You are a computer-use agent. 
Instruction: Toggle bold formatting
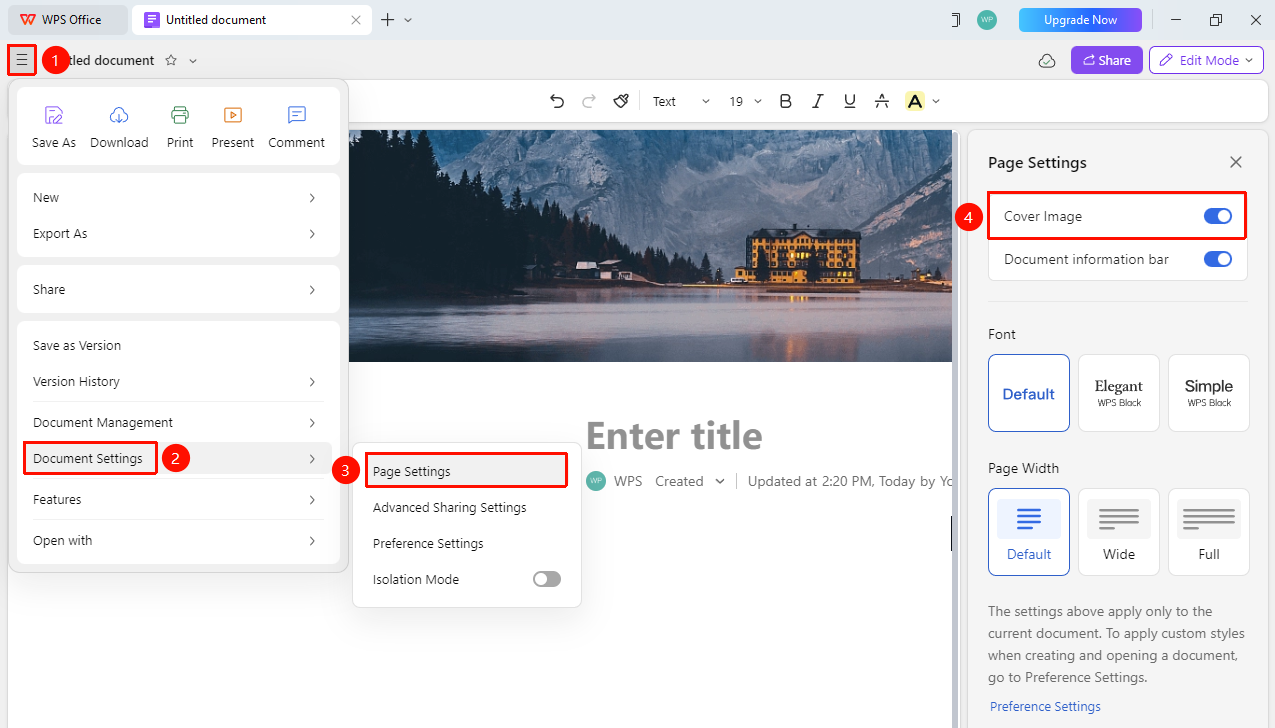[786, 101]
